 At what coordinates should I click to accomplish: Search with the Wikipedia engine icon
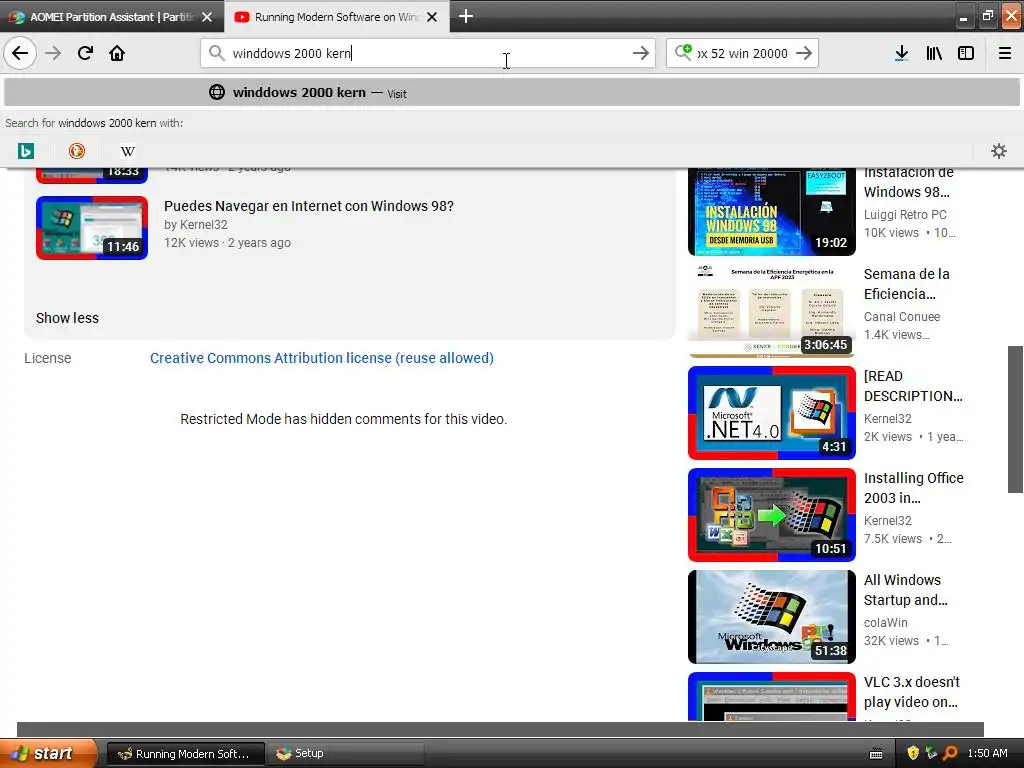(x=127, y=152)
